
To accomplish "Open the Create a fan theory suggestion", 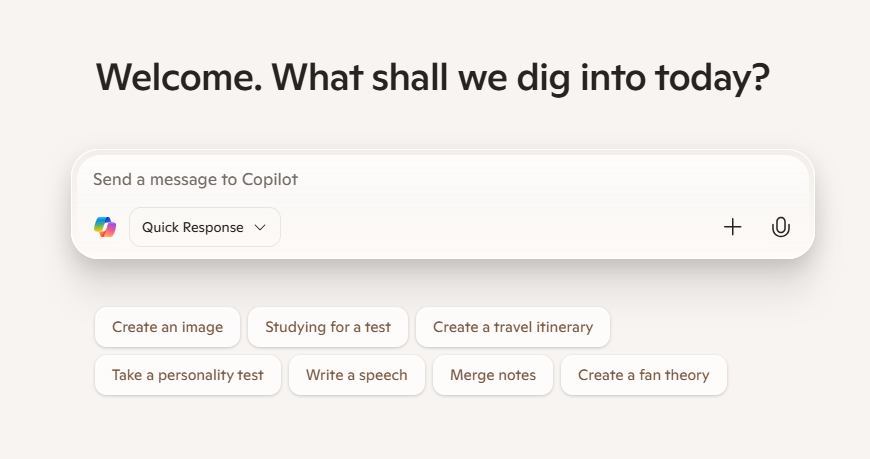I will click(x=644, y=375).
